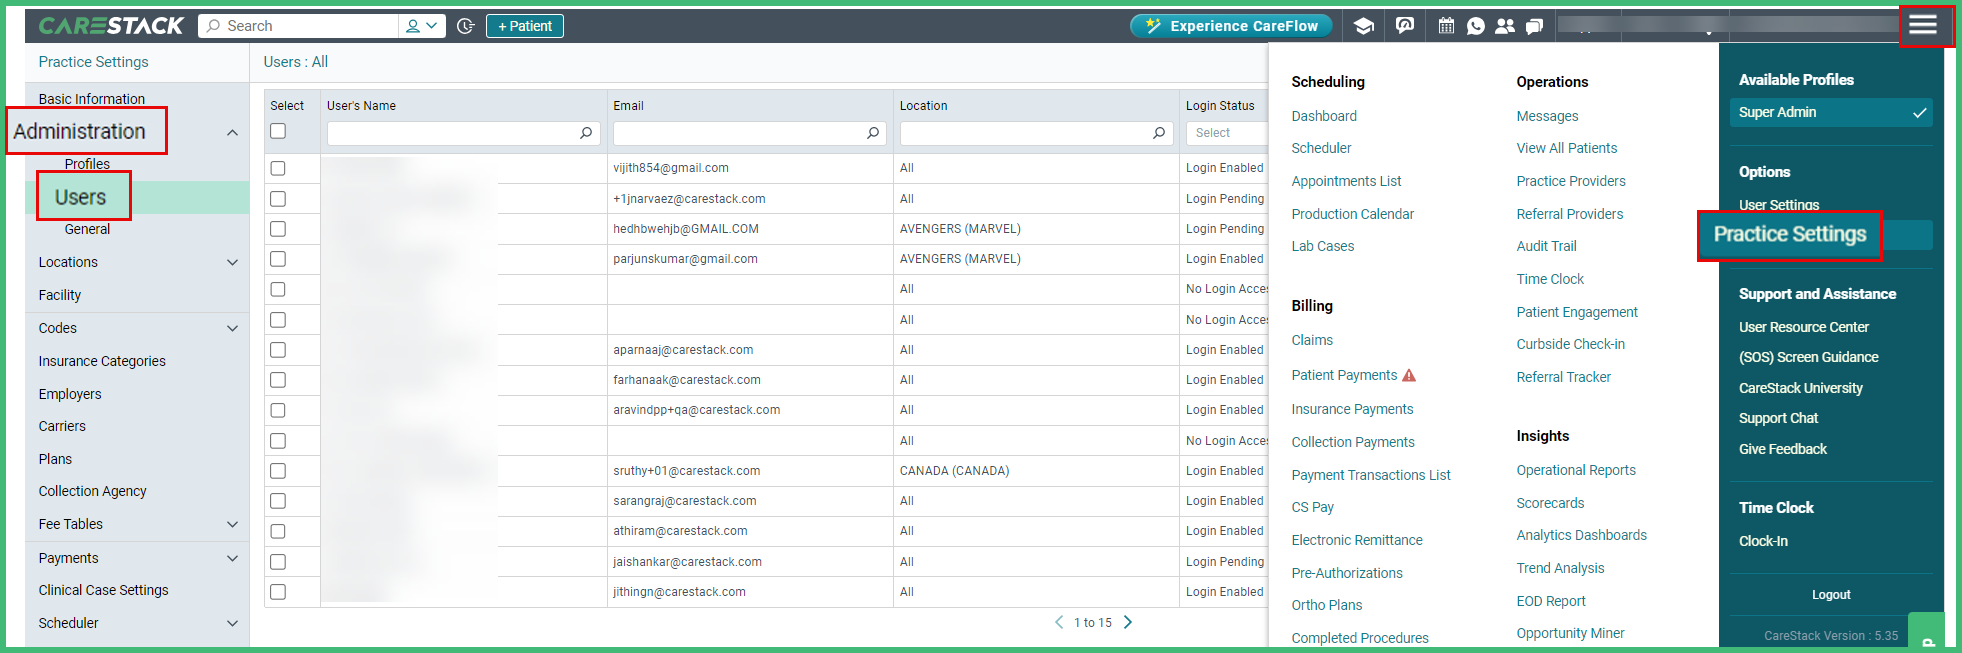Click the User's Name filter search icon

pos(586,133)
